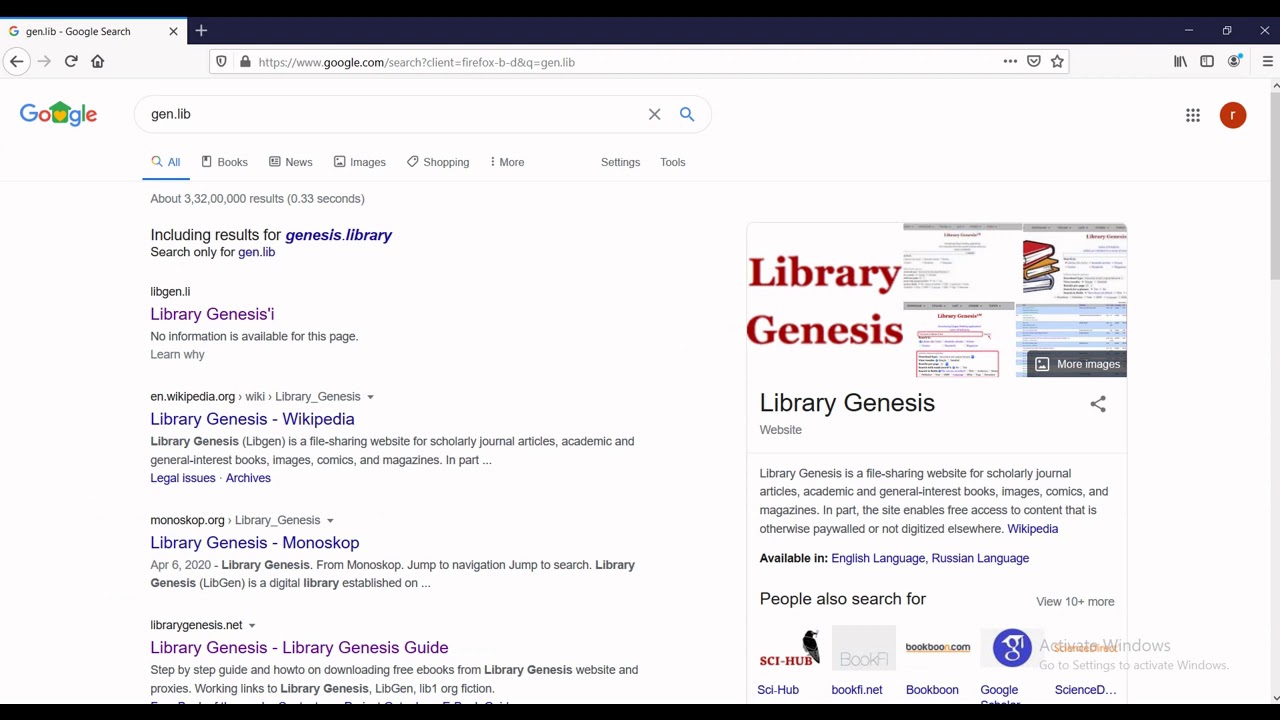Open the Google apps grid
Image resolution: width=1280 pixels, height=720 pixels.
click(1193, 115)
